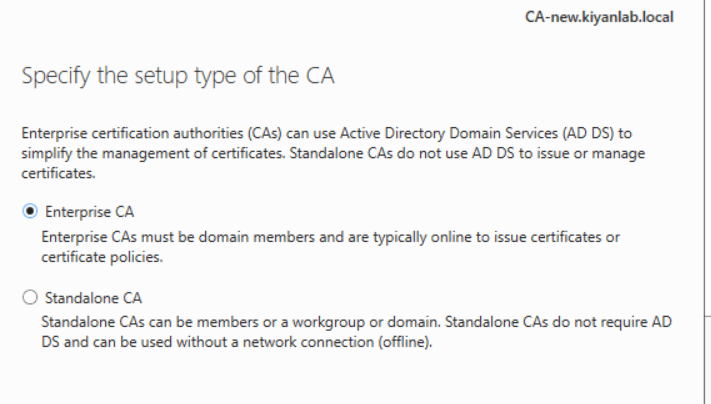The image size is (711, 404).
Task: Click the words "certificate policies"
Action: click(x=102, y=255)
